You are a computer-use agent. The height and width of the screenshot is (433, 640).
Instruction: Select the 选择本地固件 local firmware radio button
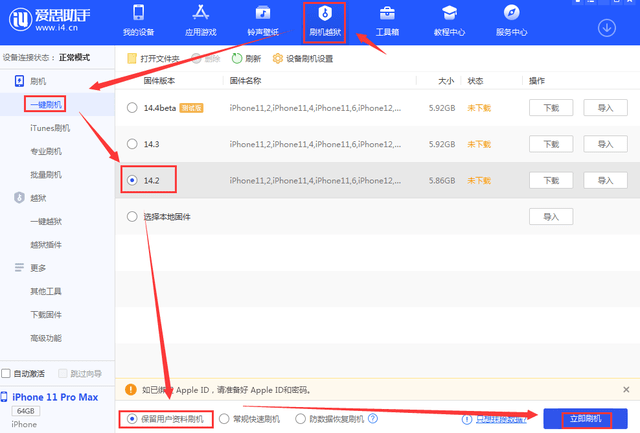[x=132, y=216]
